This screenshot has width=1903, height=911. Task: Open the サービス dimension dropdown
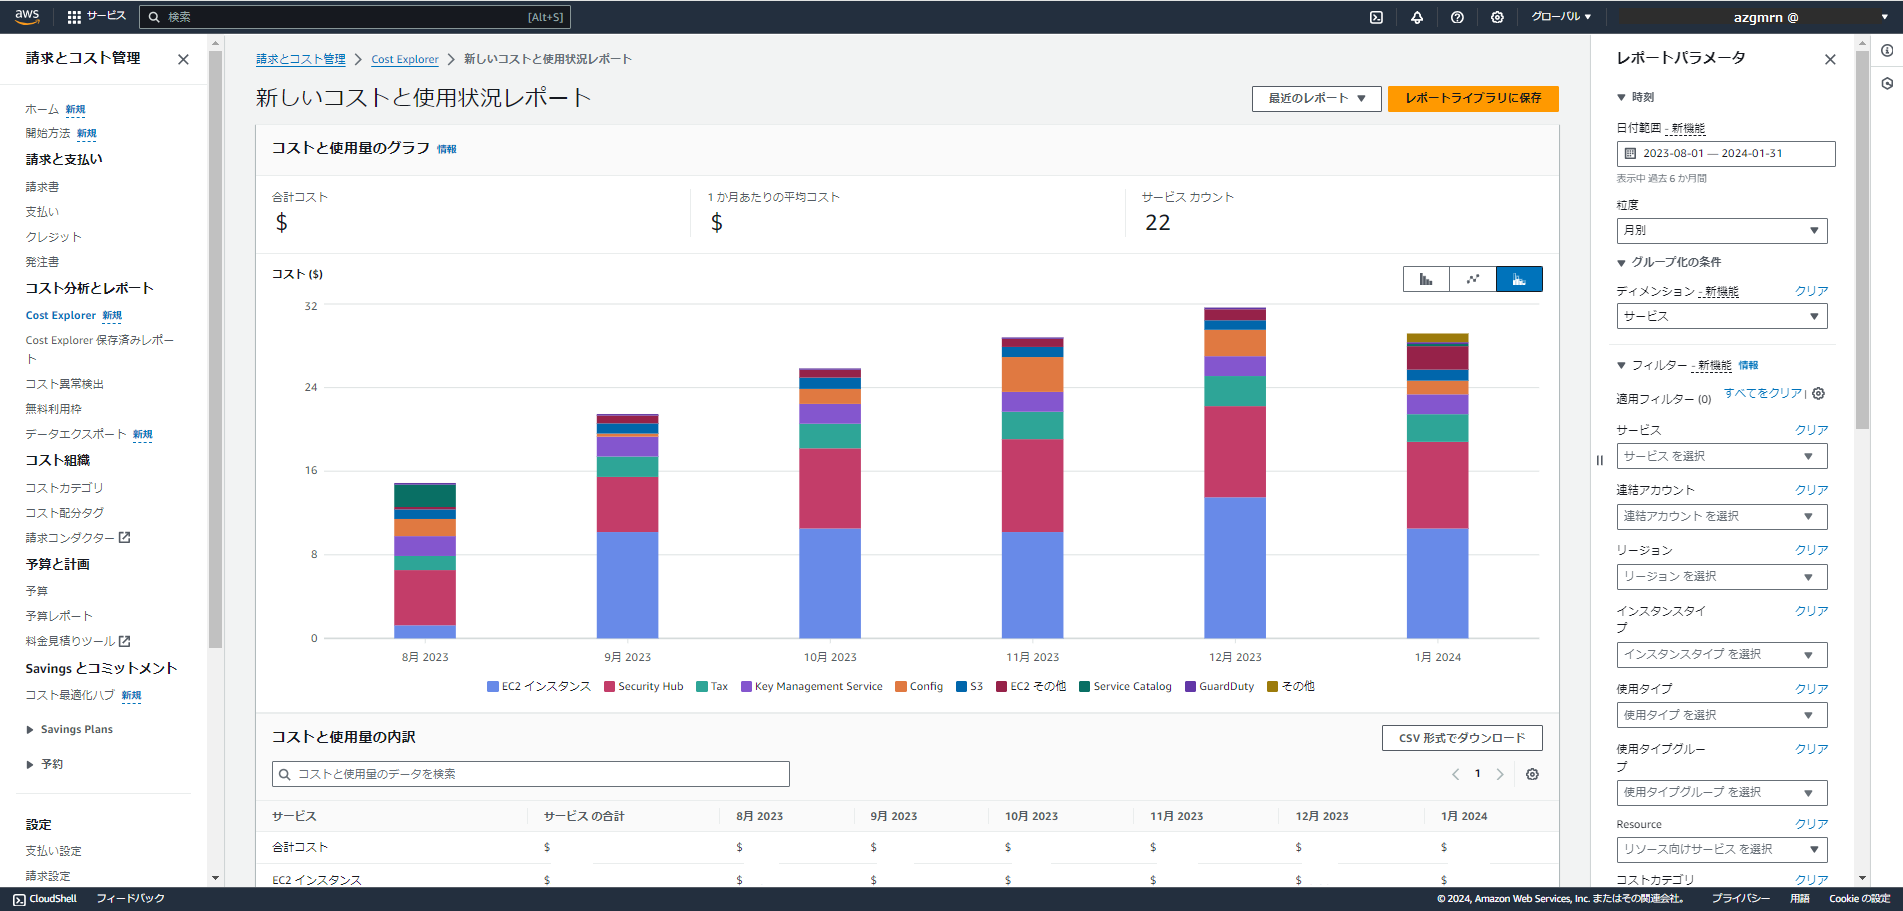click(x=1721, y=316)
